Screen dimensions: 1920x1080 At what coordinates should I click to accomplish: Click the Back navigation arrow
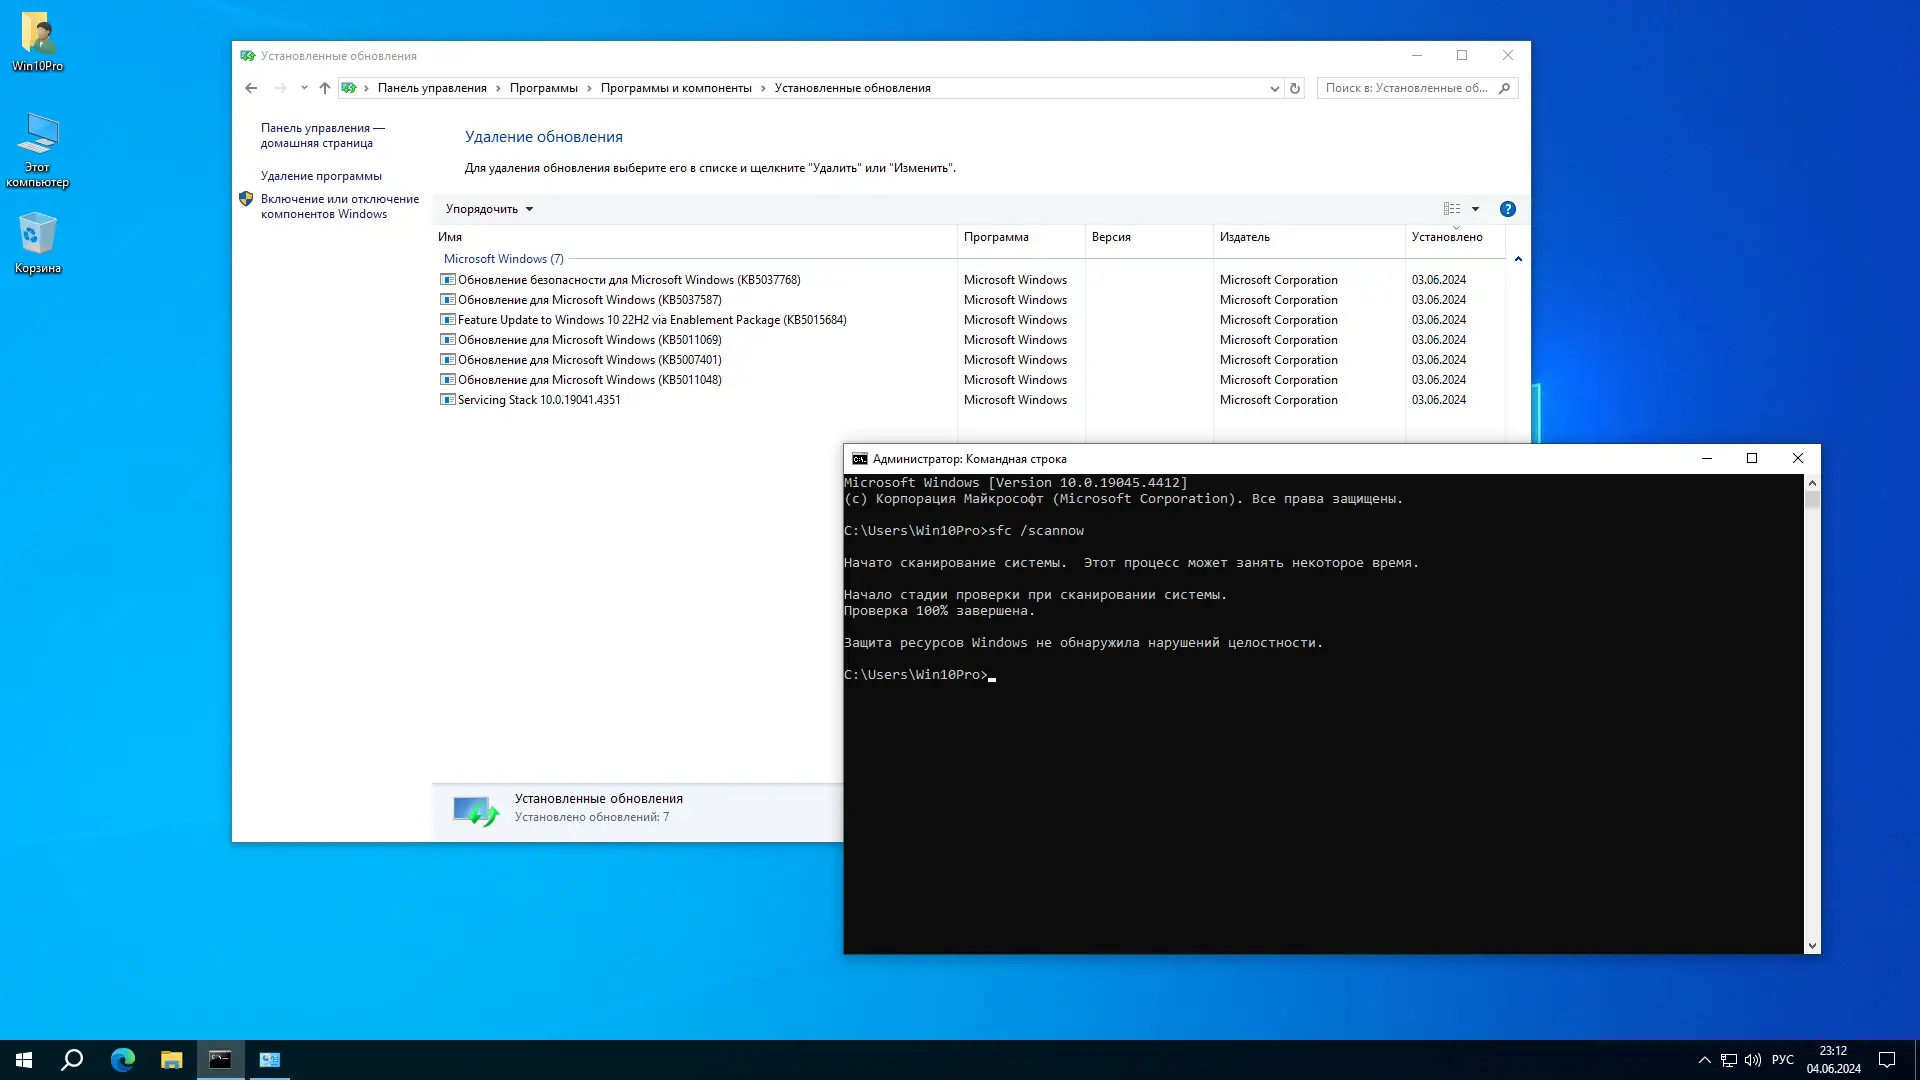click(251, 88)
